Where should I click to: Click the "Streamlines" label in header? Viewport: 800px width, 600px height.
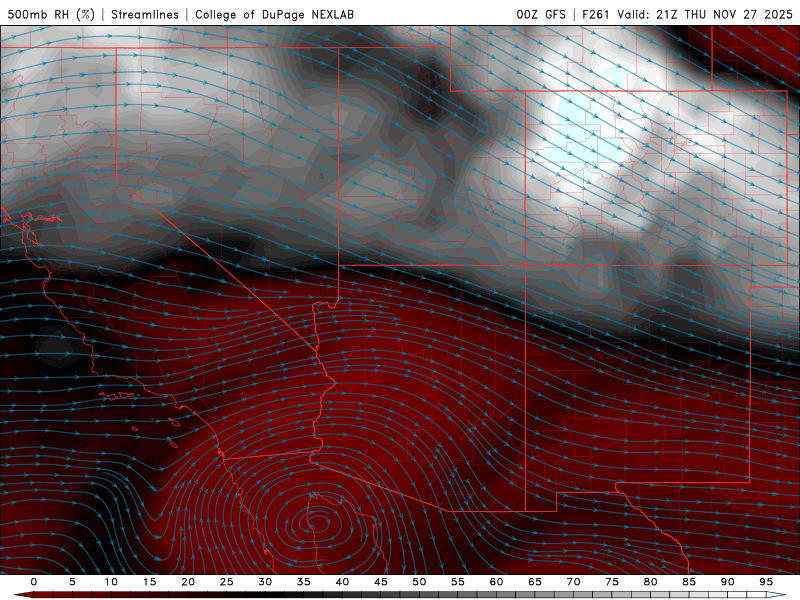pyautogui.click(x=145, y=14)
